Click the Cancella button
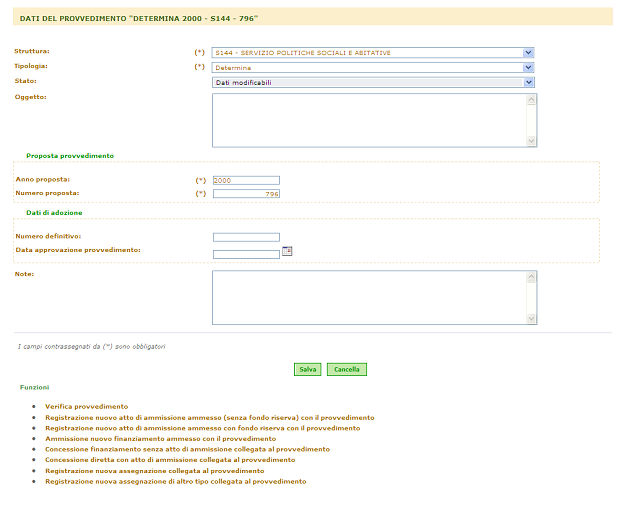 pos(347,369)
